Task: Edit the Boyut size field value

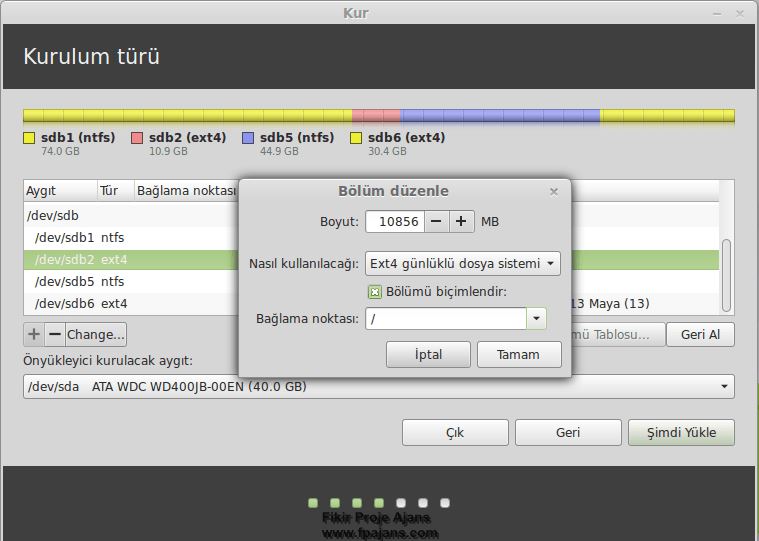Action: tap(395, 222)
